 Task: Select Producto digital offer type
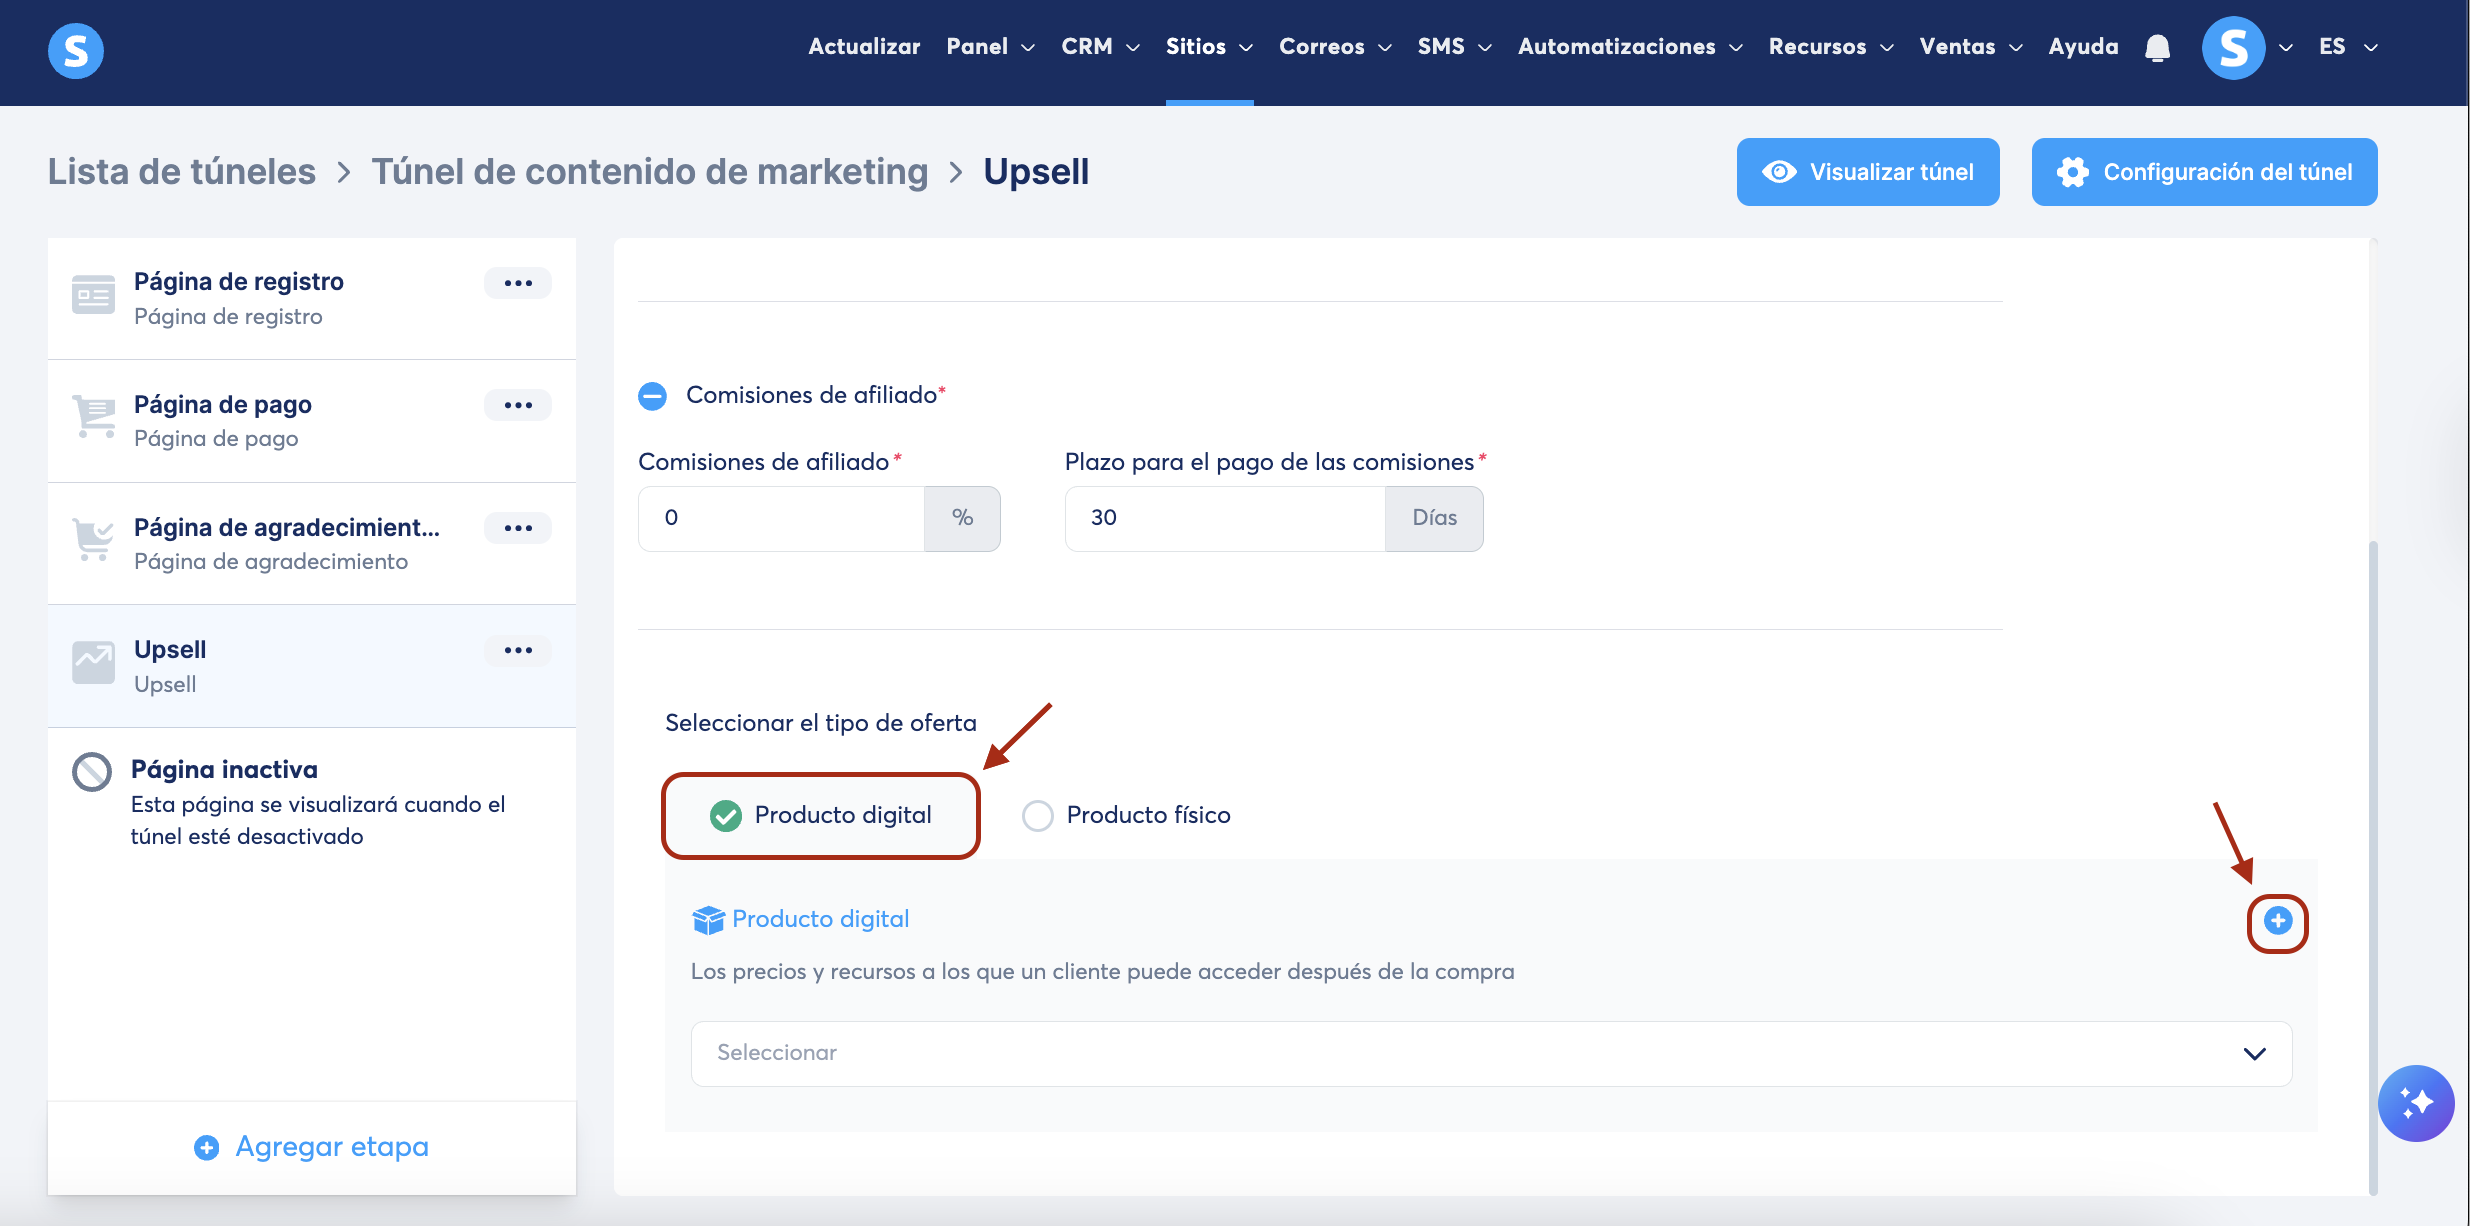[726, 816]
